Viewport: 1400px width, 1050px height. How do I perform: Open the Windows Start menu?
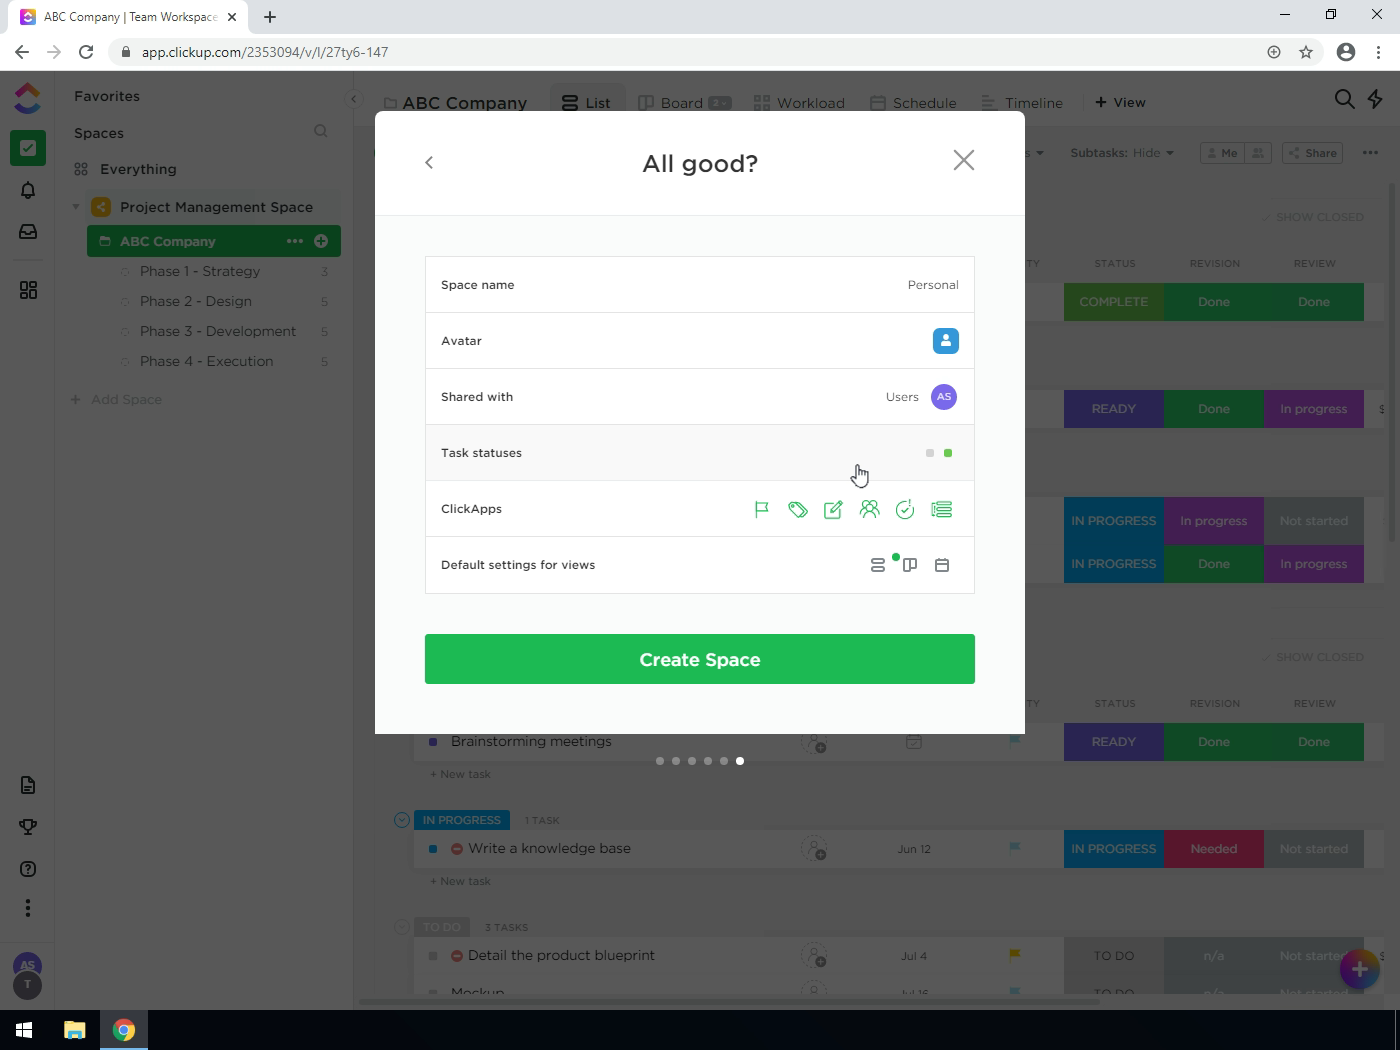click(24, 1030)
